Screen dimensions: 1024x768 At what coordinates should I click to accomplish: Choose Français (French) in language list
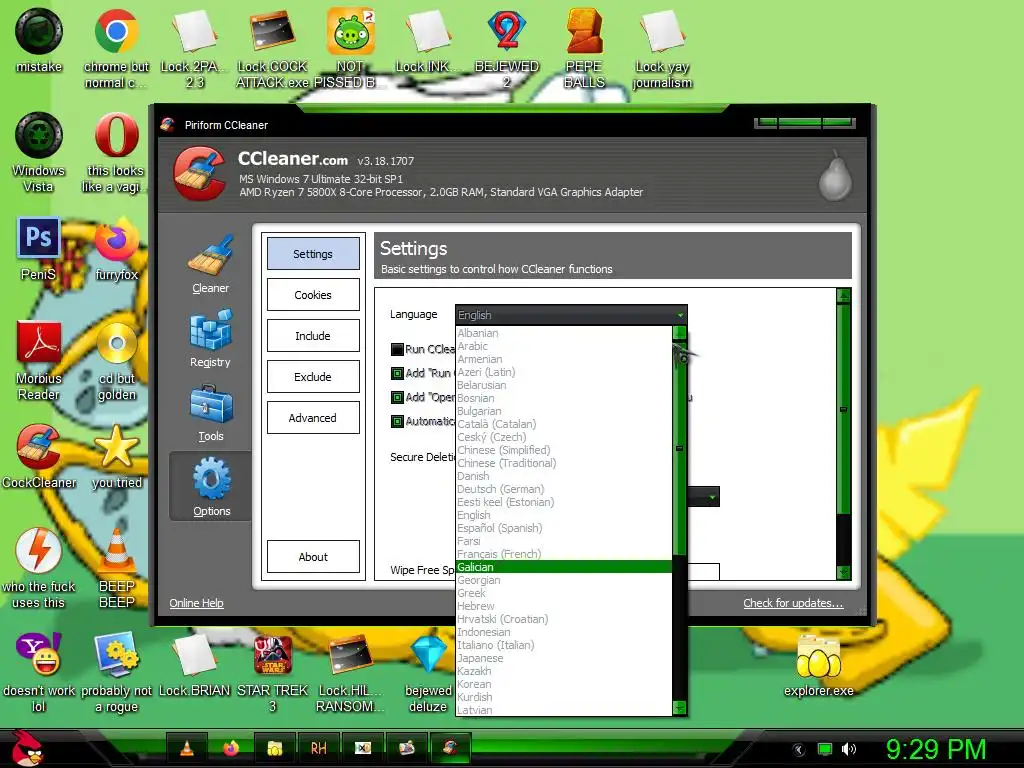coord(564,554)
